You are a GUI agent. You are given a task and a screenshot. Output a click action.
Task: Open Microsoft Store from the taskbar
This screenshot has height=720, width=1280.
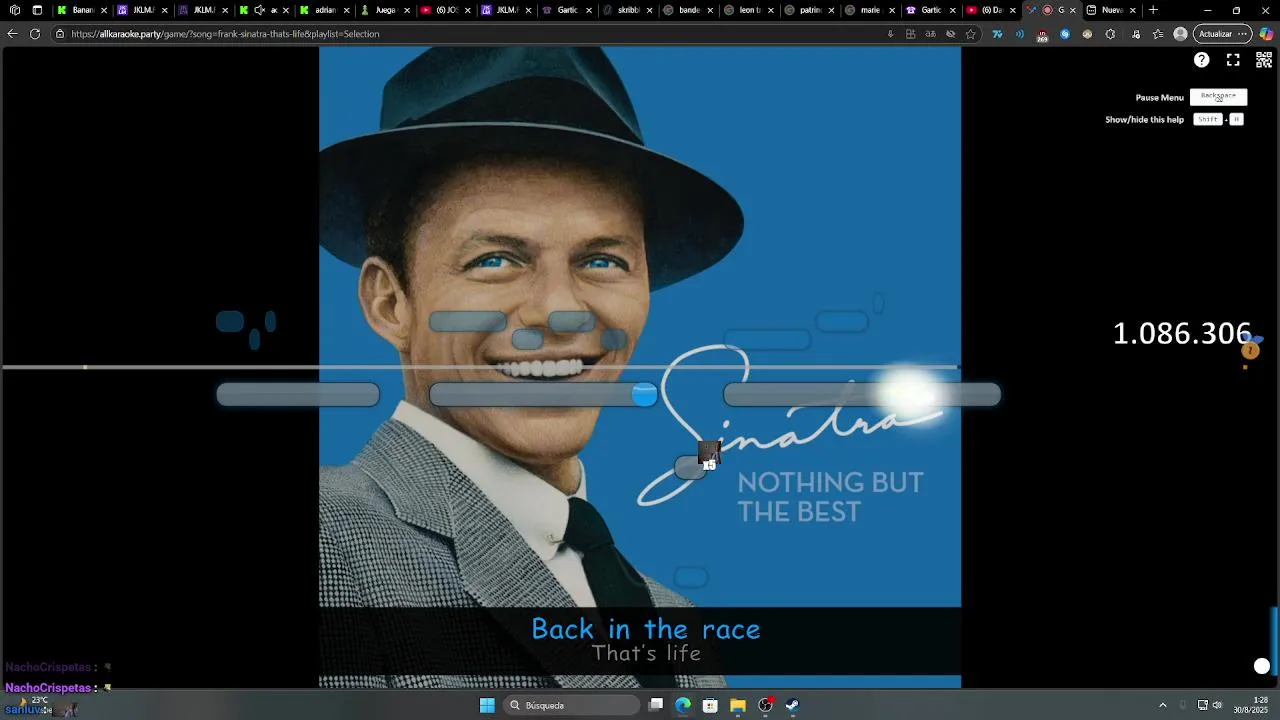(x=710, y=705)
